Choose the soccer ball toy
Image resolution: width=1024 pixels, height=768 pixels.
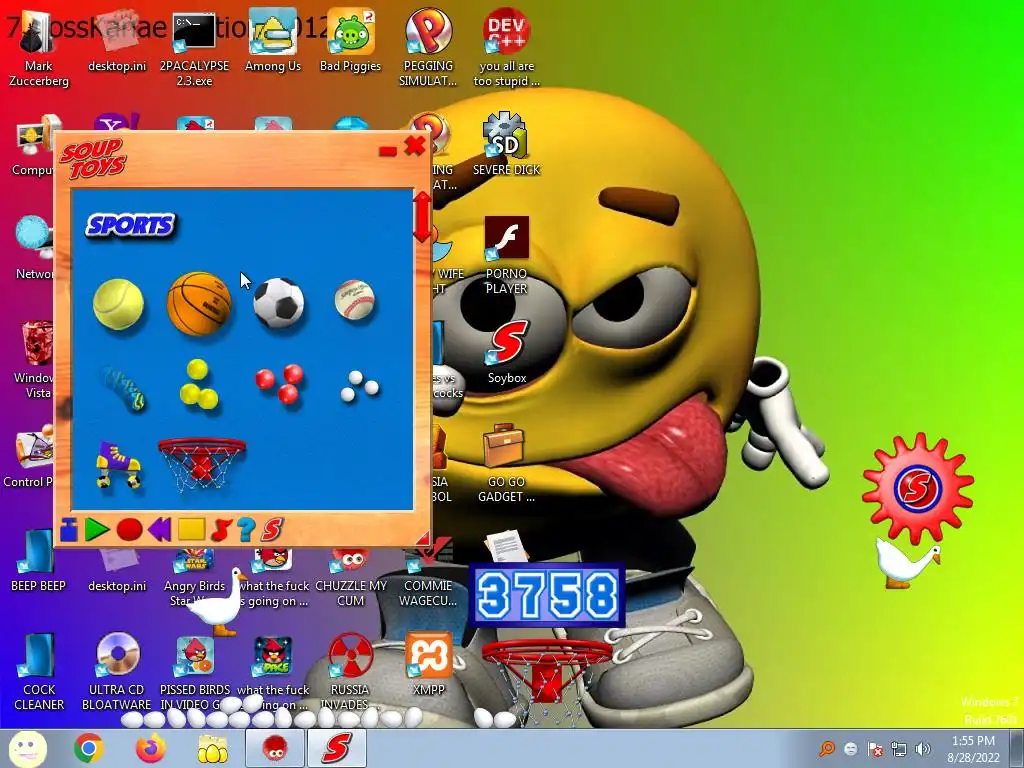point(279,302)
